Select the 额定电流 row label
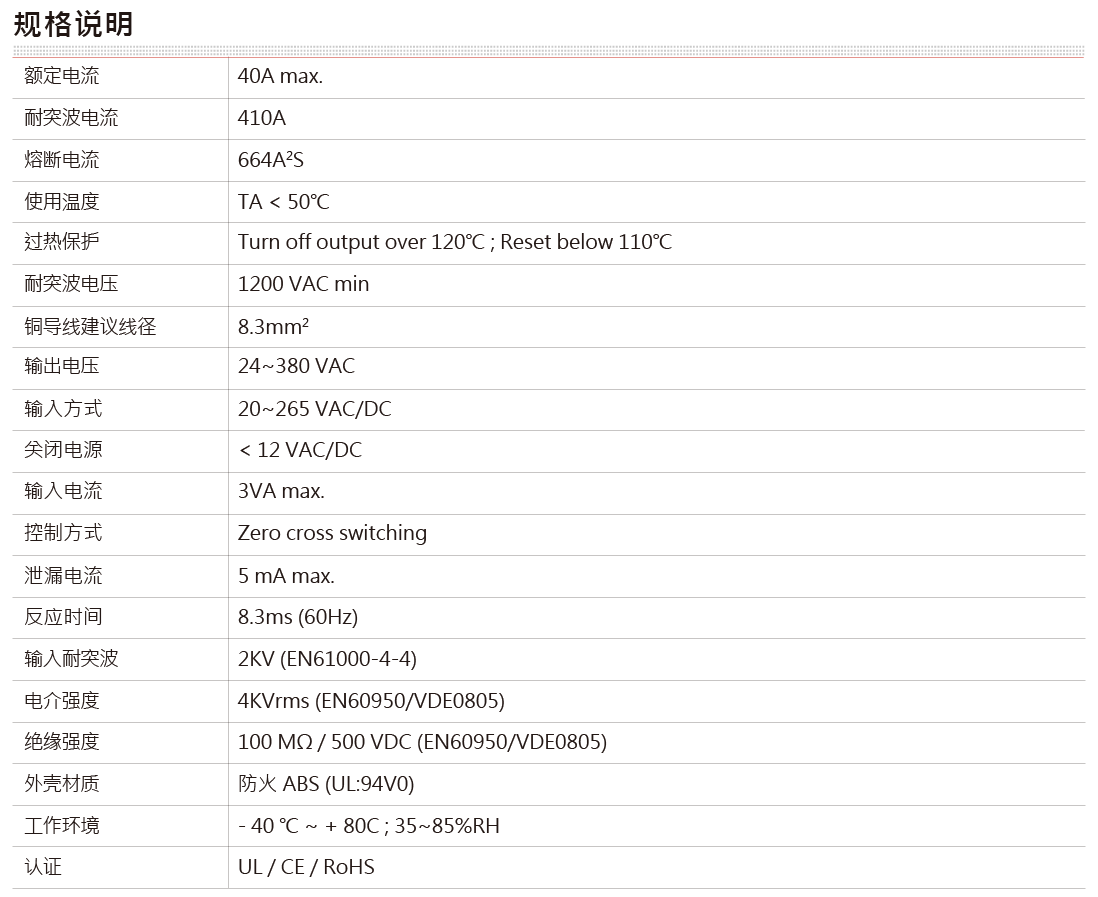Screen dimensions: 1098x897 tap(62, 77)
